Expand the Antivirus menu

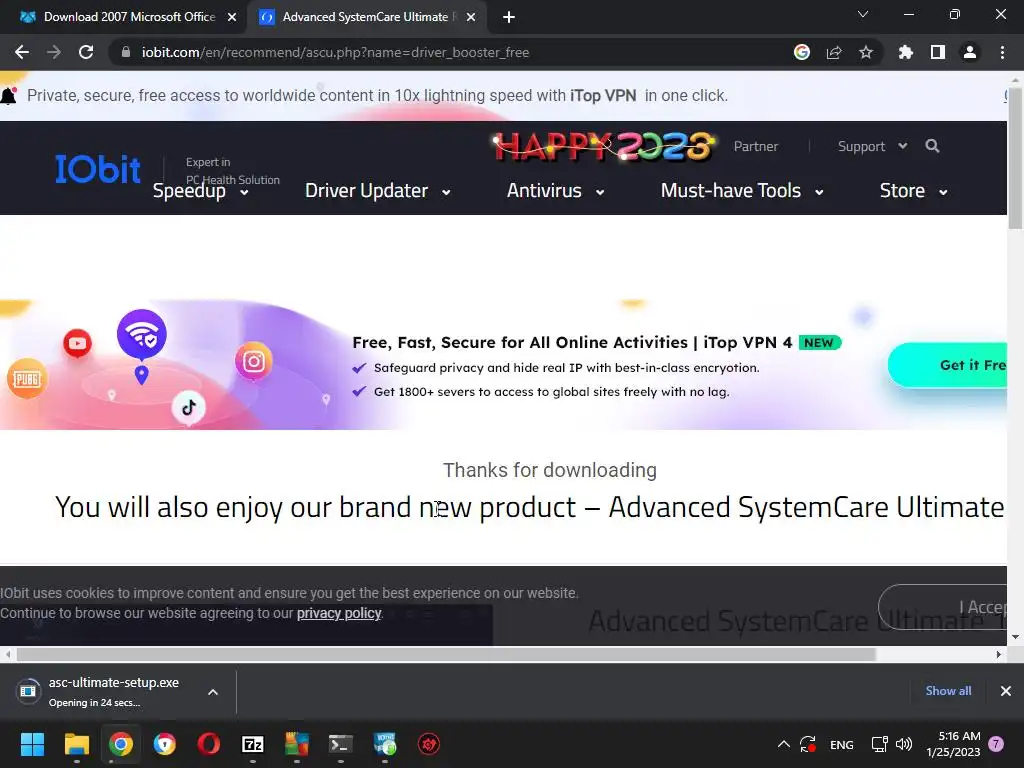point(555,191)
